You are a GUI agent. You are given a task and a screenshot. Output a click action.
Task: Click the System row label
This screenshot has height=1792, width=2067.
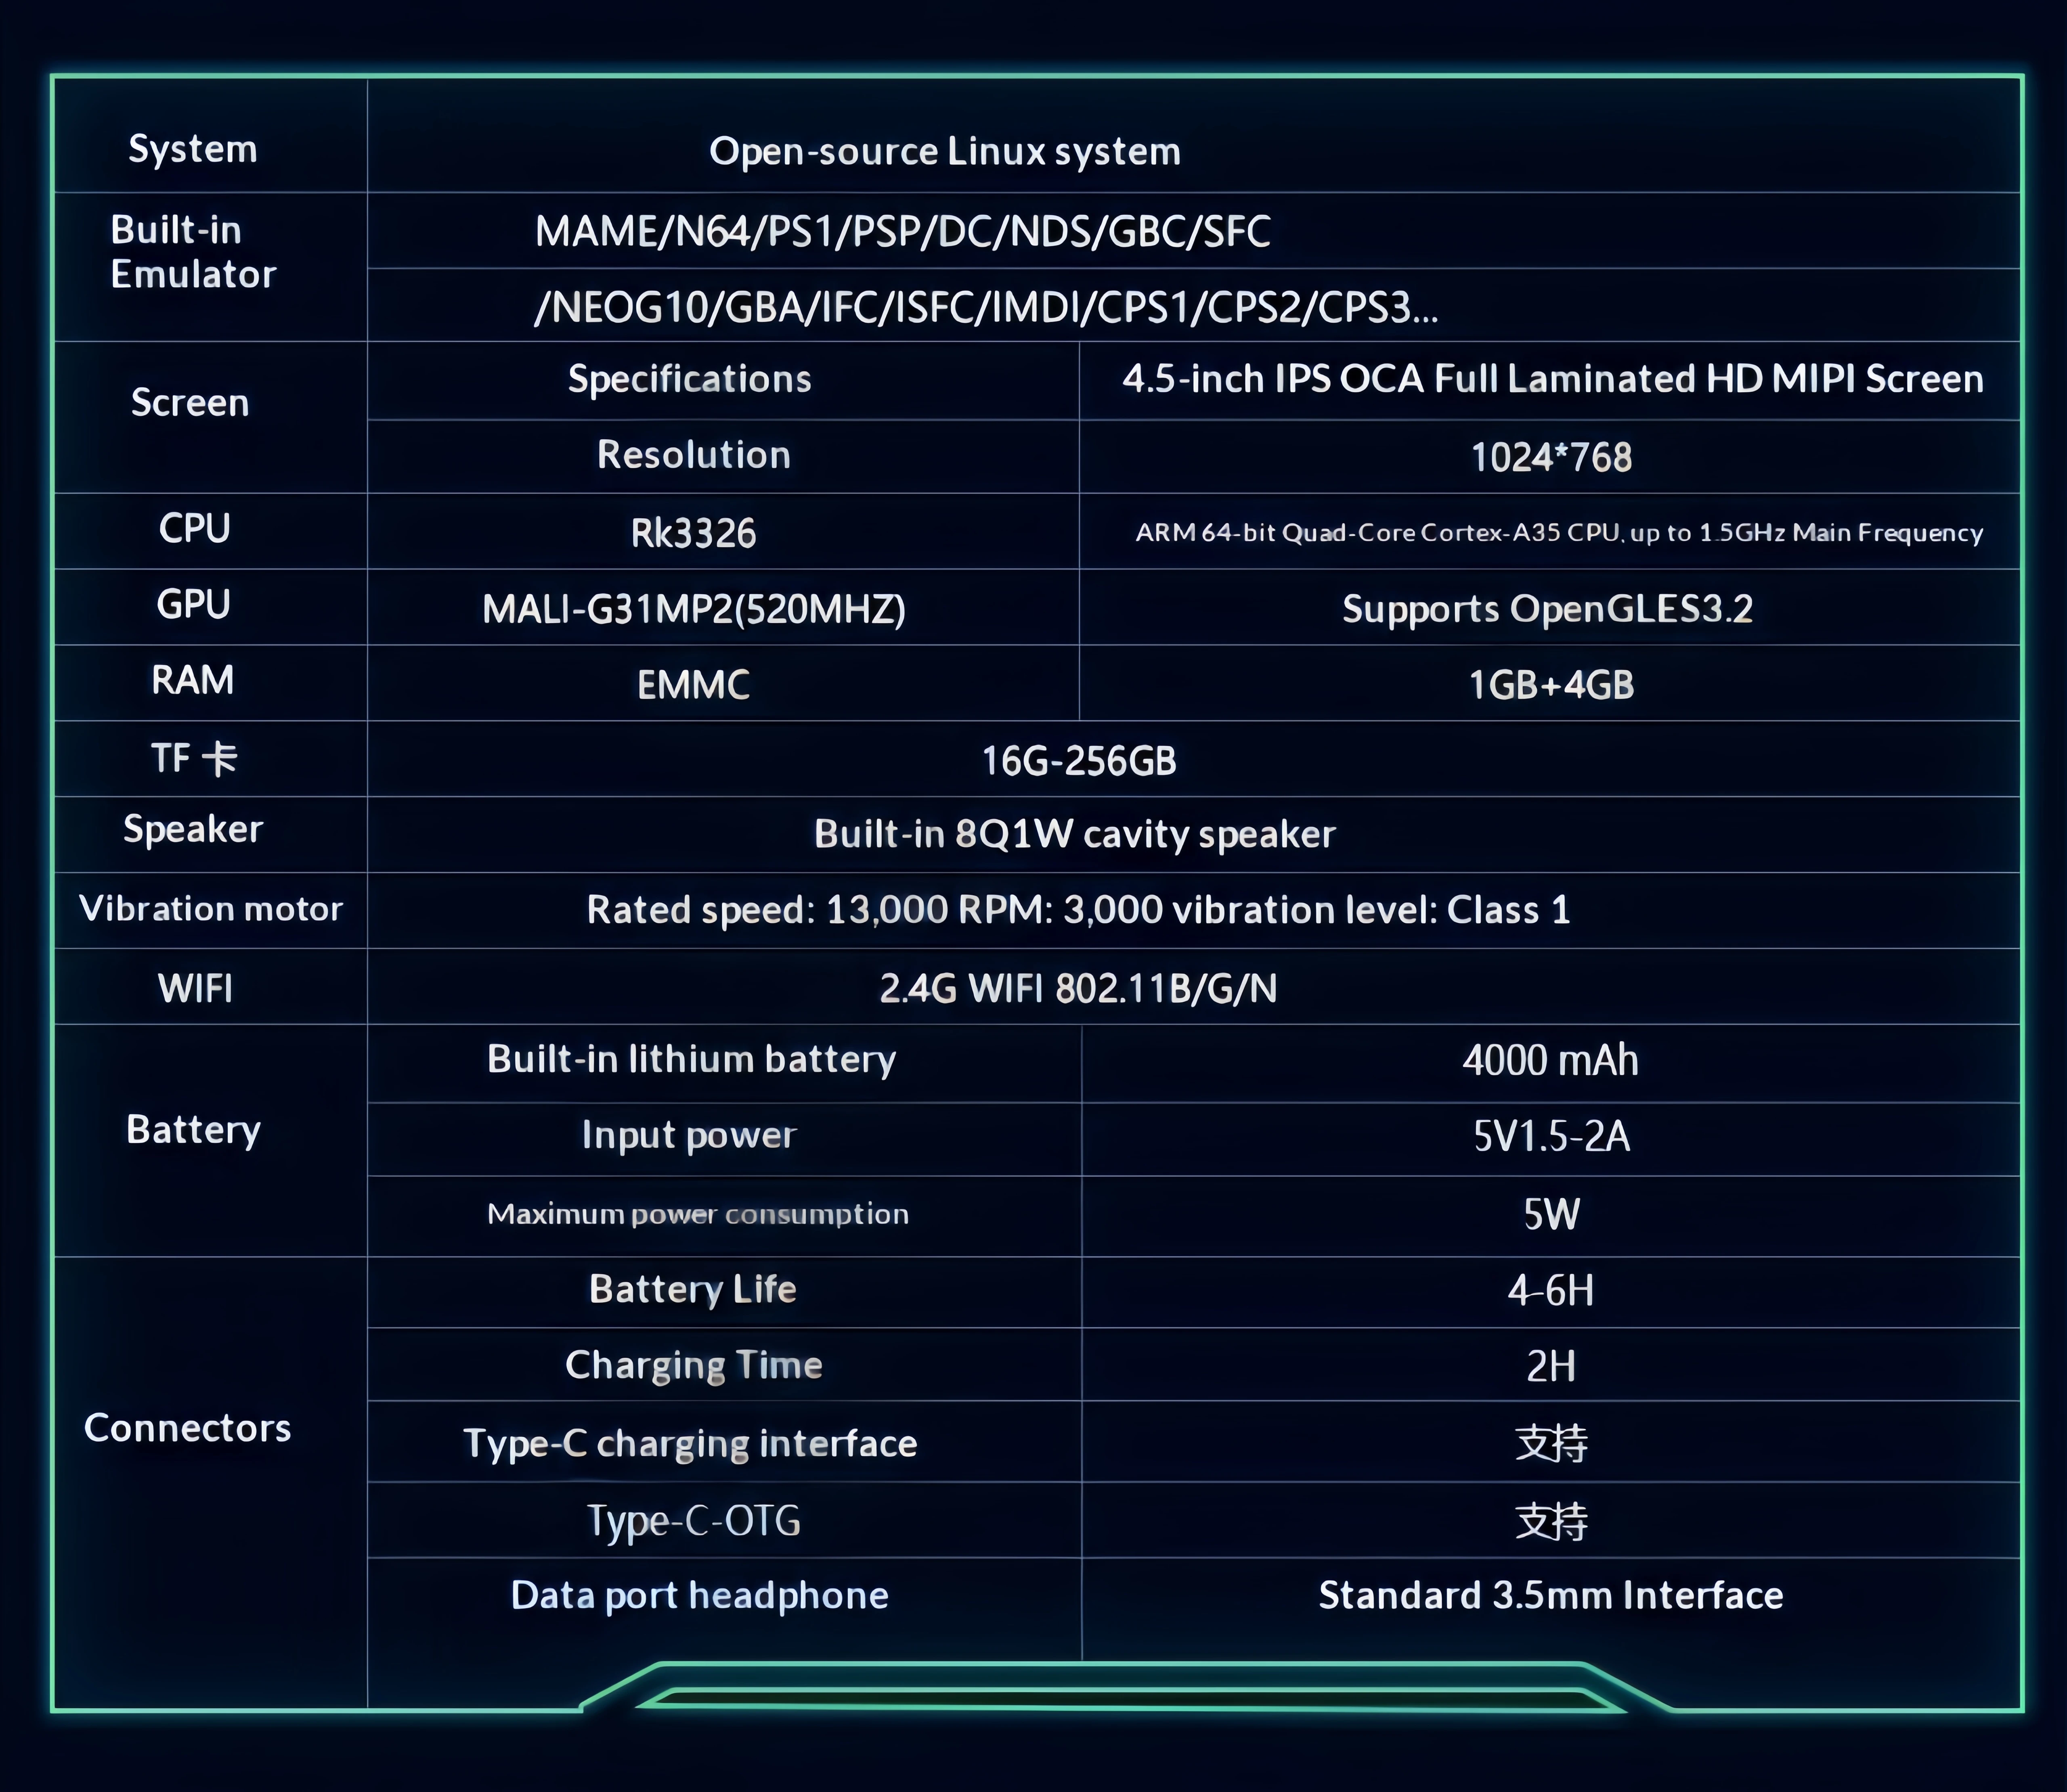pyautogui.click(x=193, y=149)
